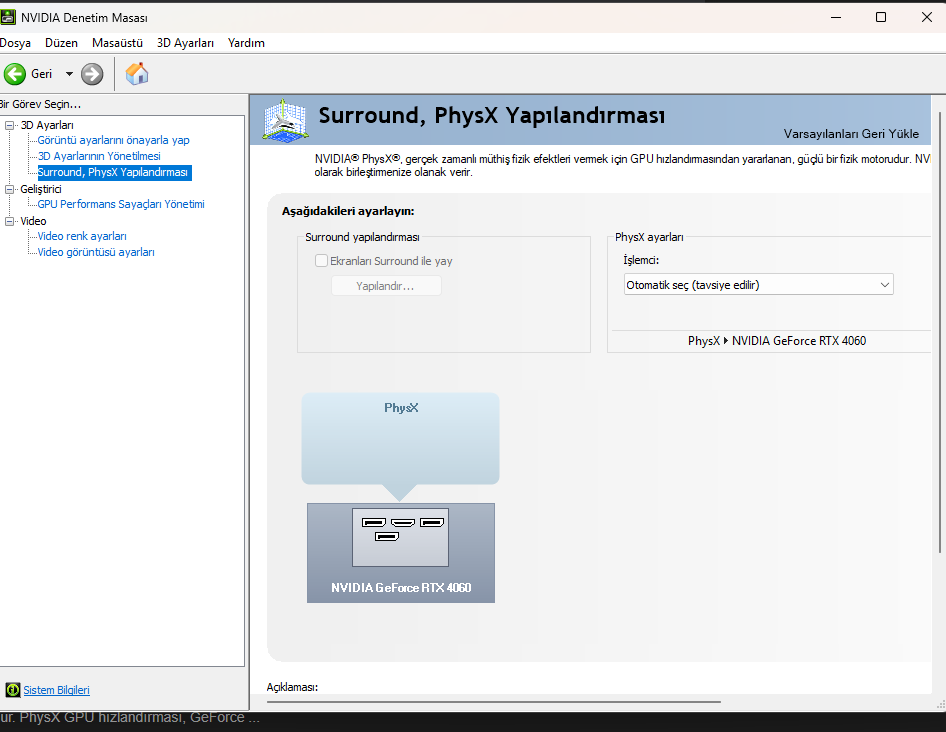Click the Yapılandır... button
This screenshot has width=946, height=732.
click(x=386, y=285)
